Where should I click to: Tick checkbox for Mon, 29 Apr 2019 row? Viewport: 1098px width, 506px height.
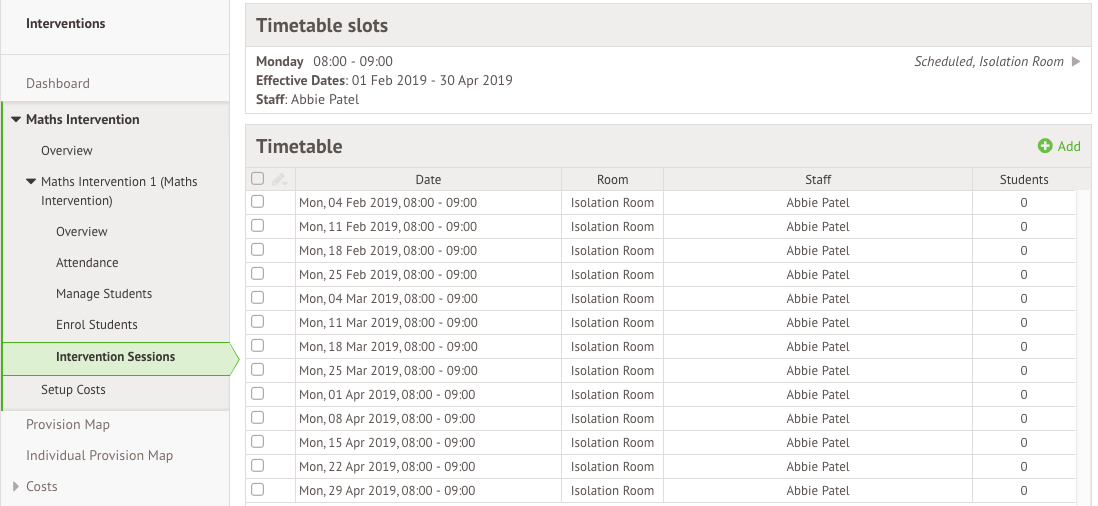point(258,490)
